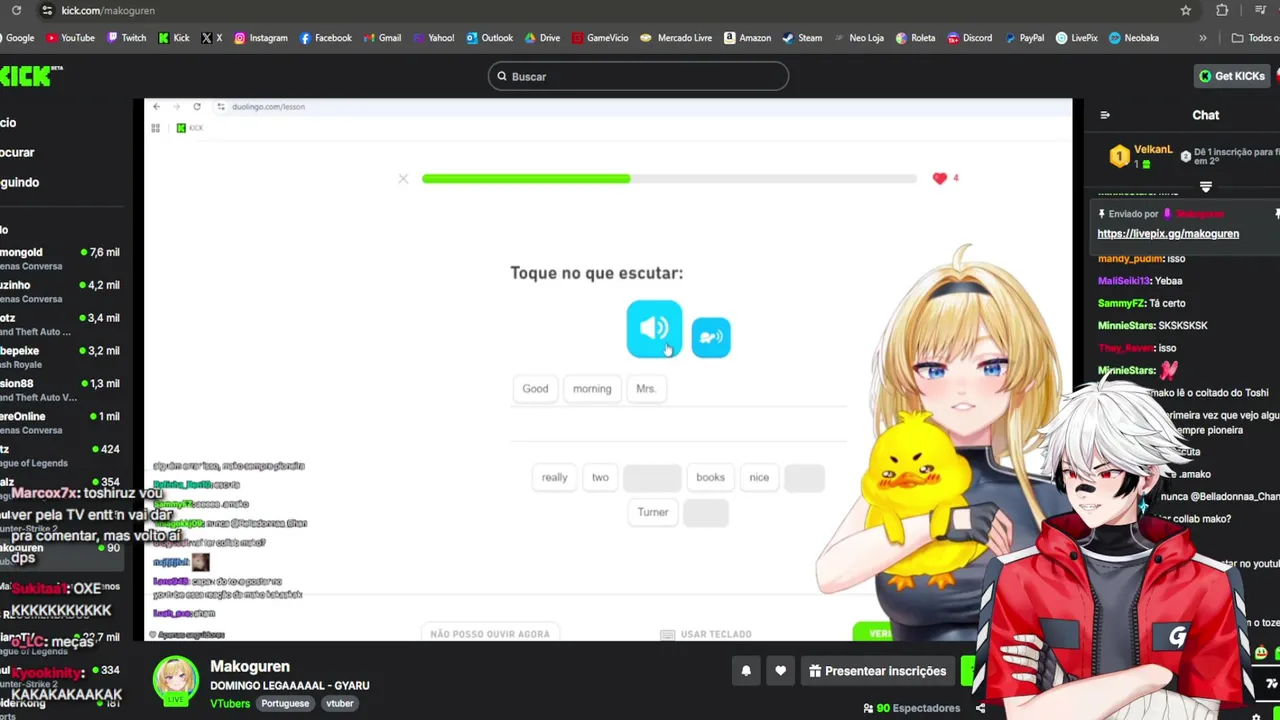This screenshot has width=1280, height=720.
Task: Open the Twitch bookmark
Action: click(126, 38)
